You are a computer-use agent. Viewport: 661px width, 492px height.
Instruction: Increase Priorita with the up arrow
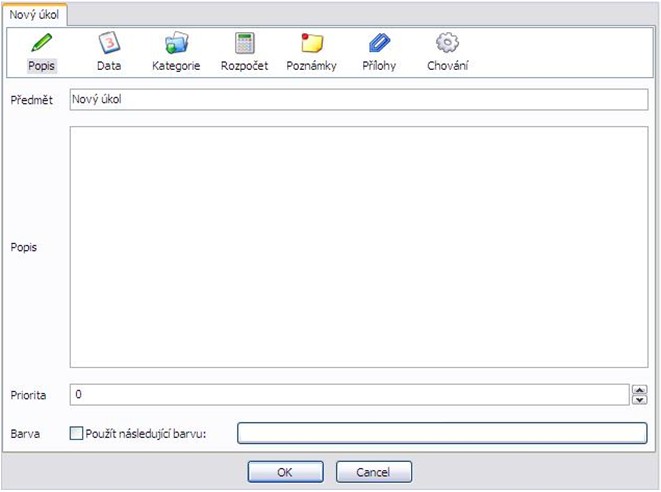(x=640, y=390)
